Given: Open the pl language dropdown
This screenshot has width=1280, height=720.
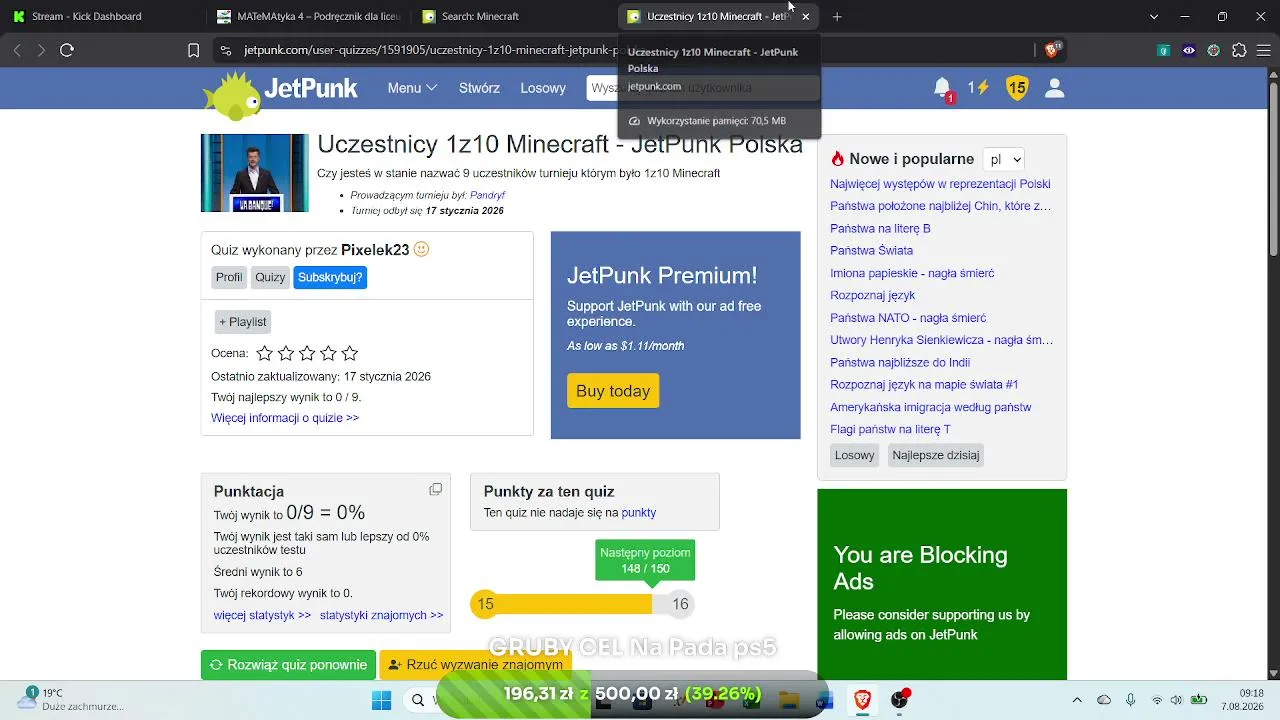Looking at the screenshot, I should point(1003,159).
